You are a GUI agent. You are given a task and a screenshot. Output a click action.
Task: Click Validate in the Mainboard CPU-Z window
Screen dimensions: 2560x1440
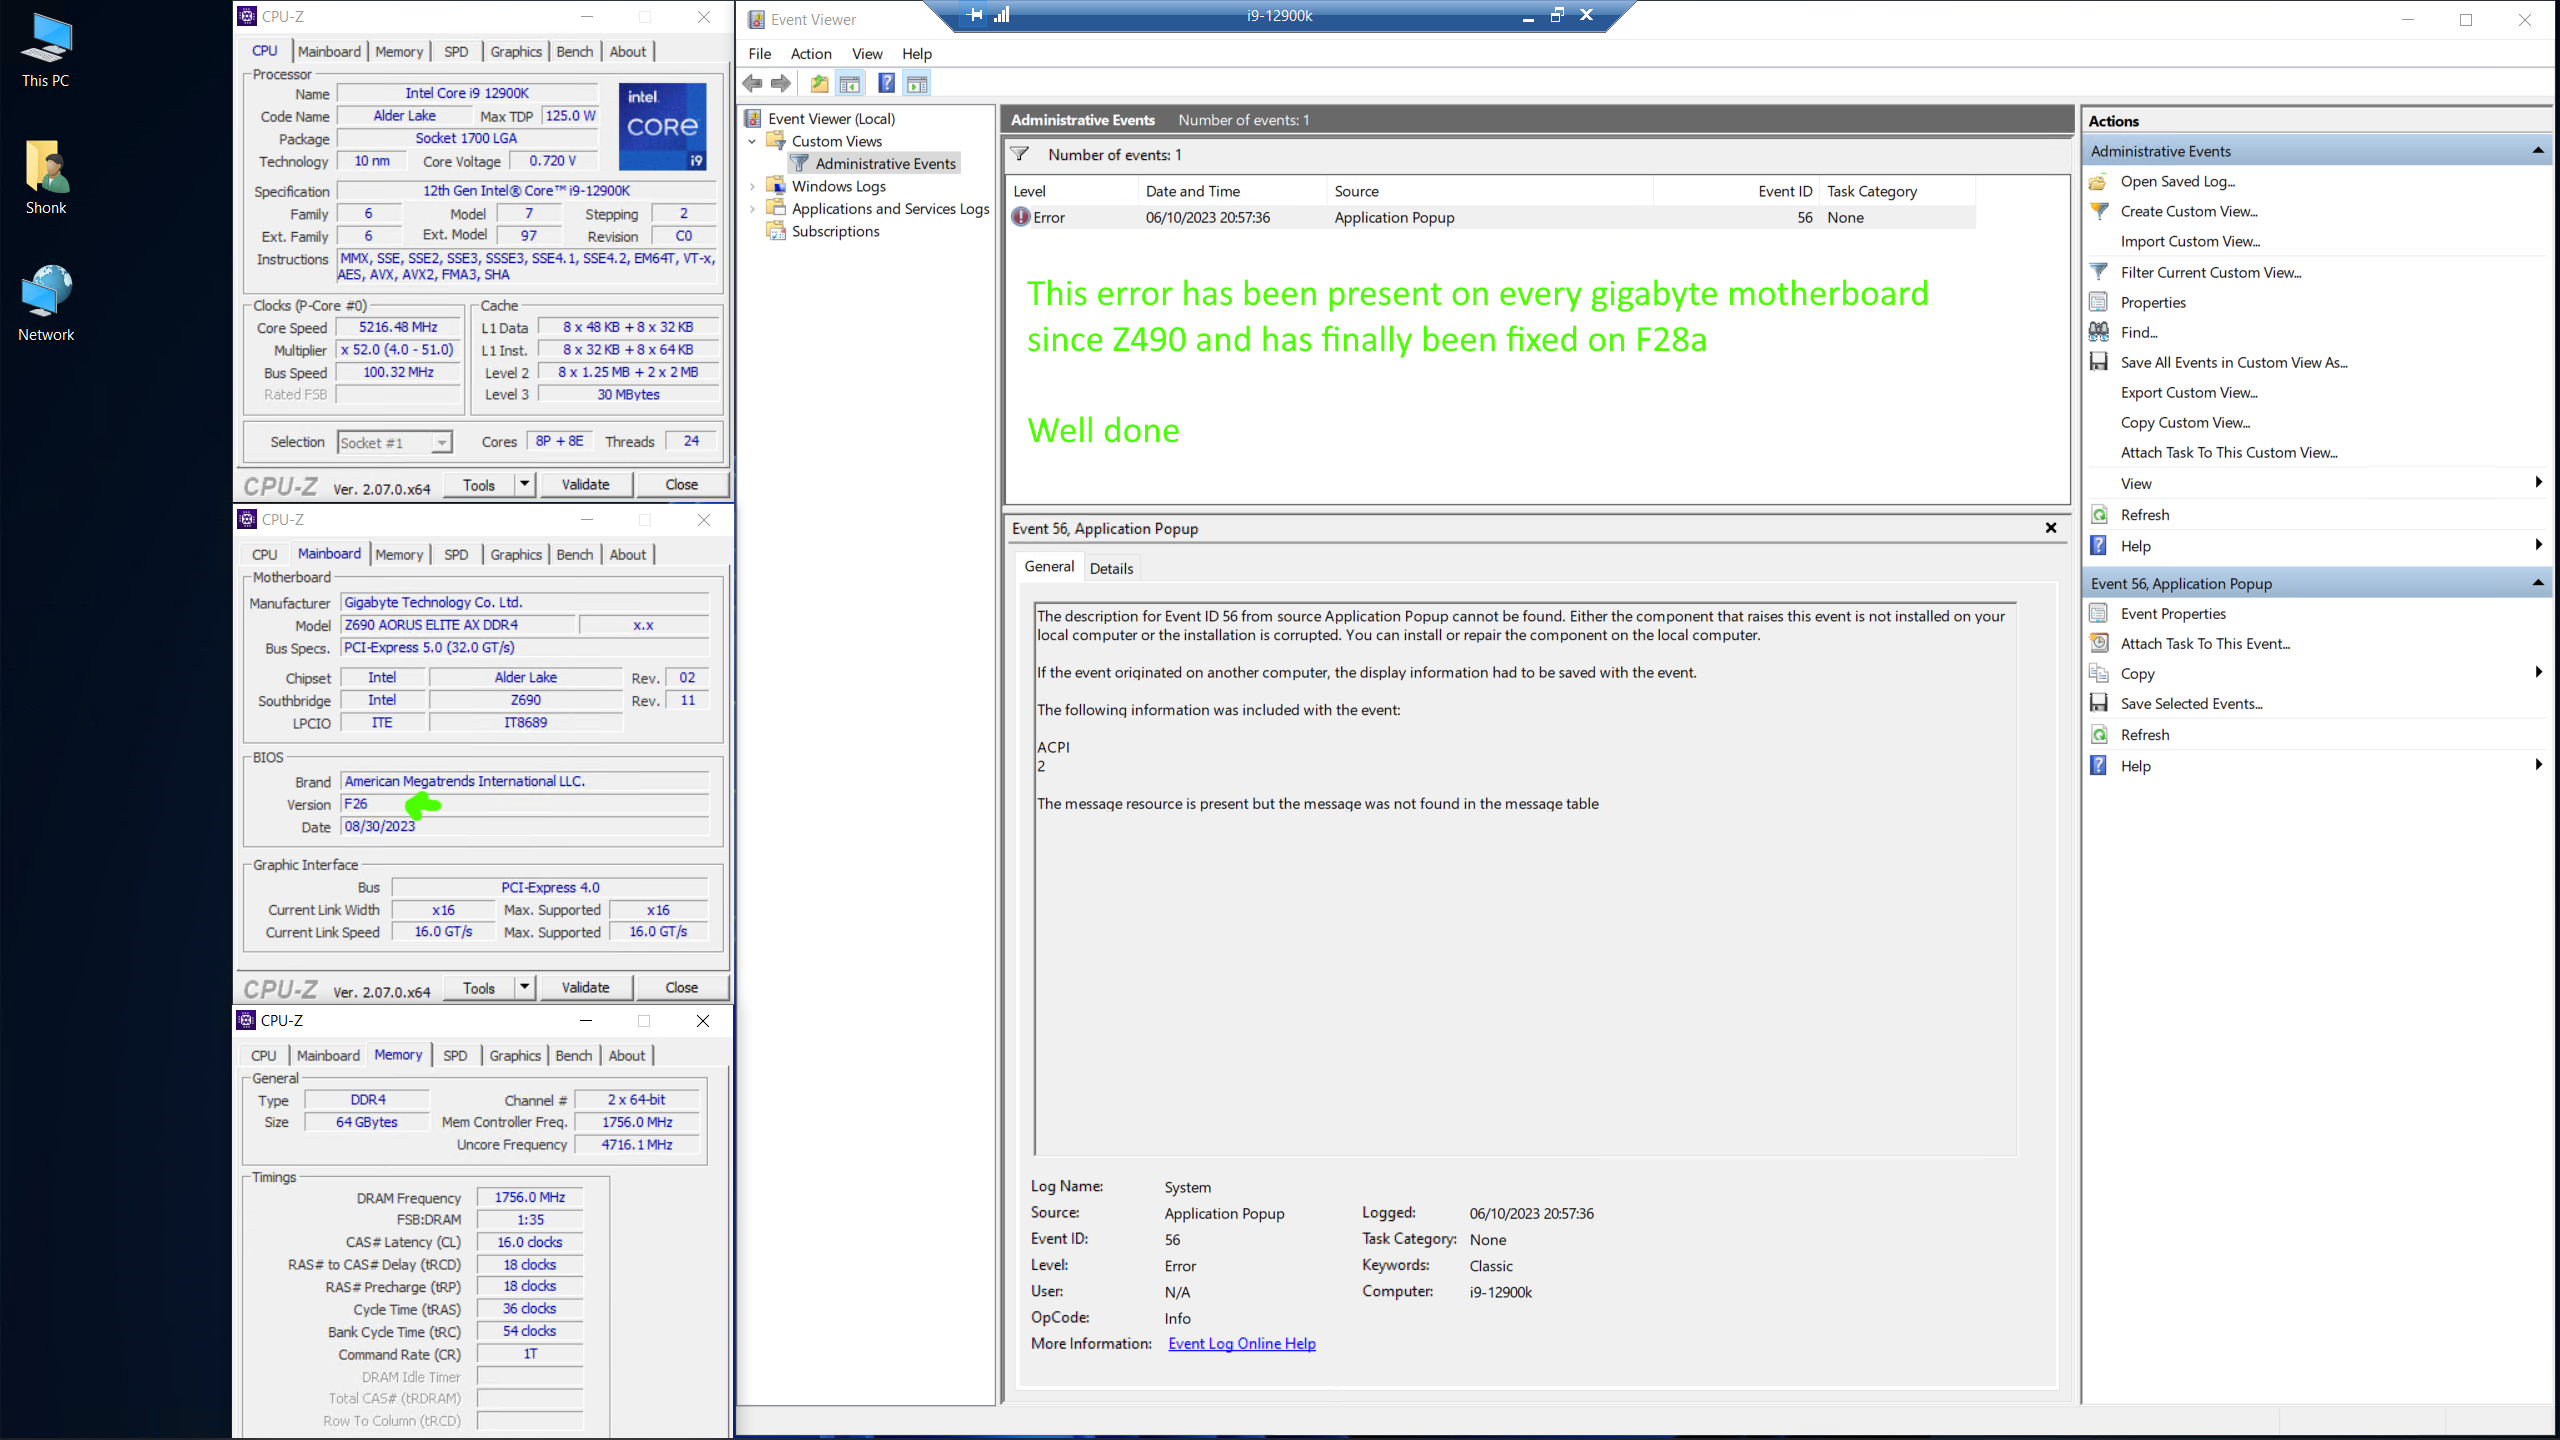point(585,987)
